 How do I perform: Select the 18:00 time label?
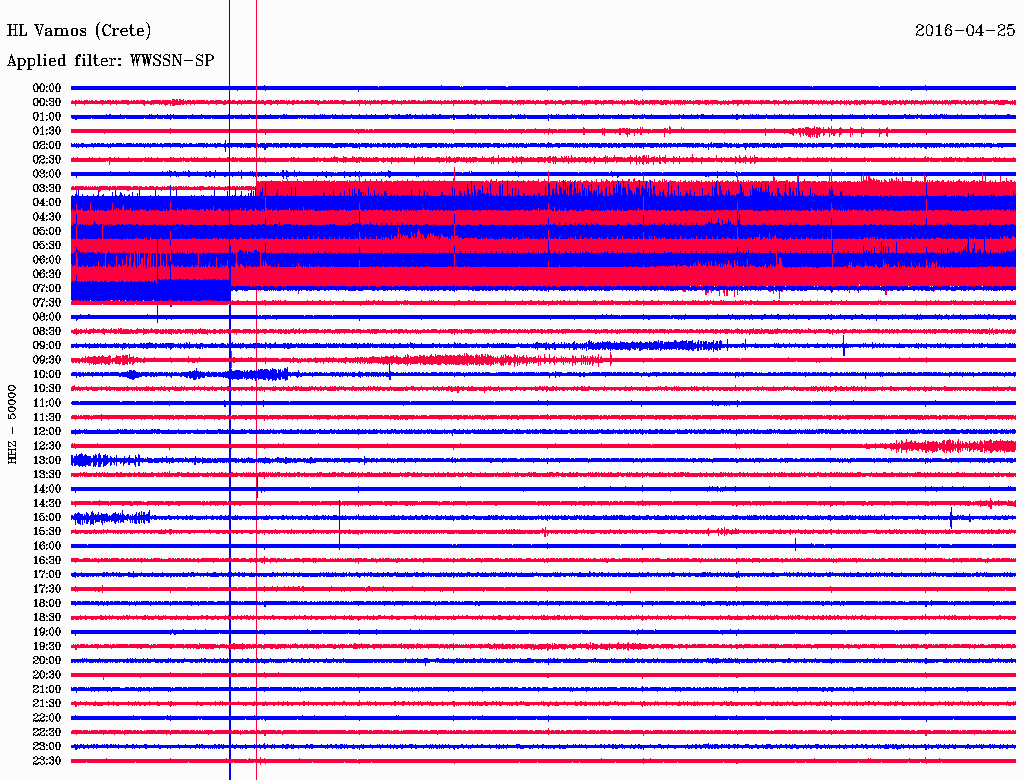point(46,604)
